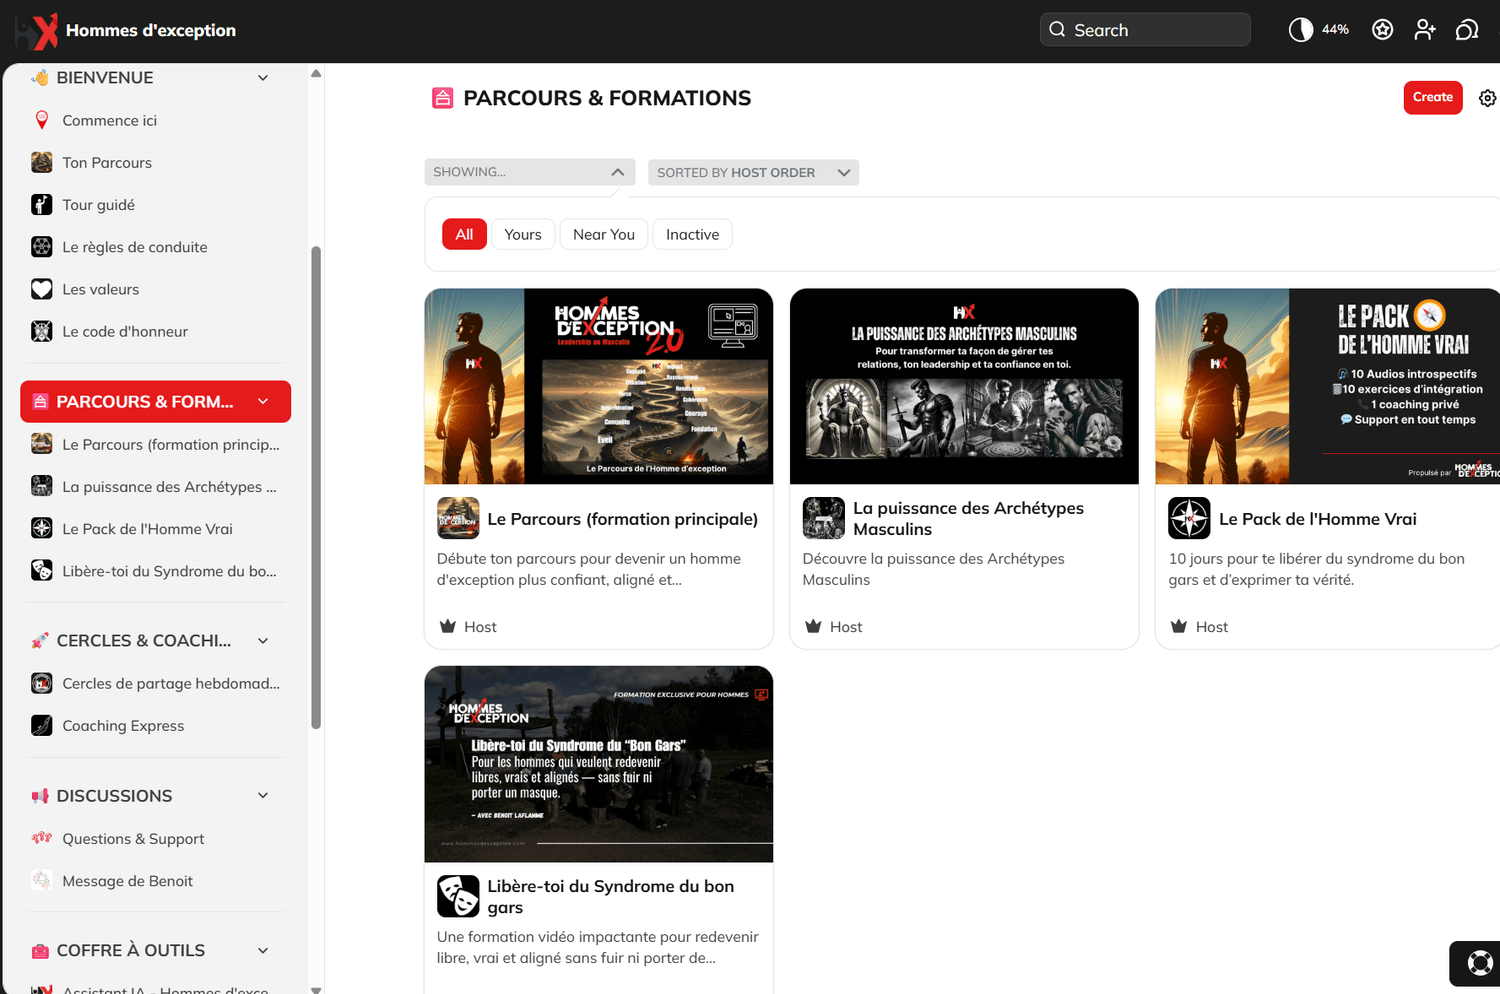Click the invite member icon

coord(1425,30)
